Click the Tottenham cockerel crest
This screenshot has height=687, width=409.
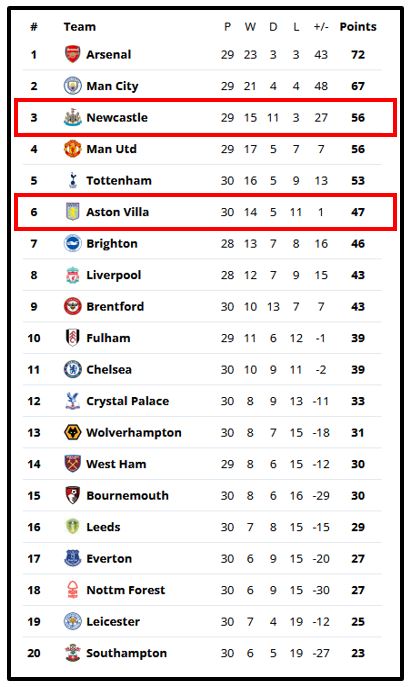[x=73, y=181]
